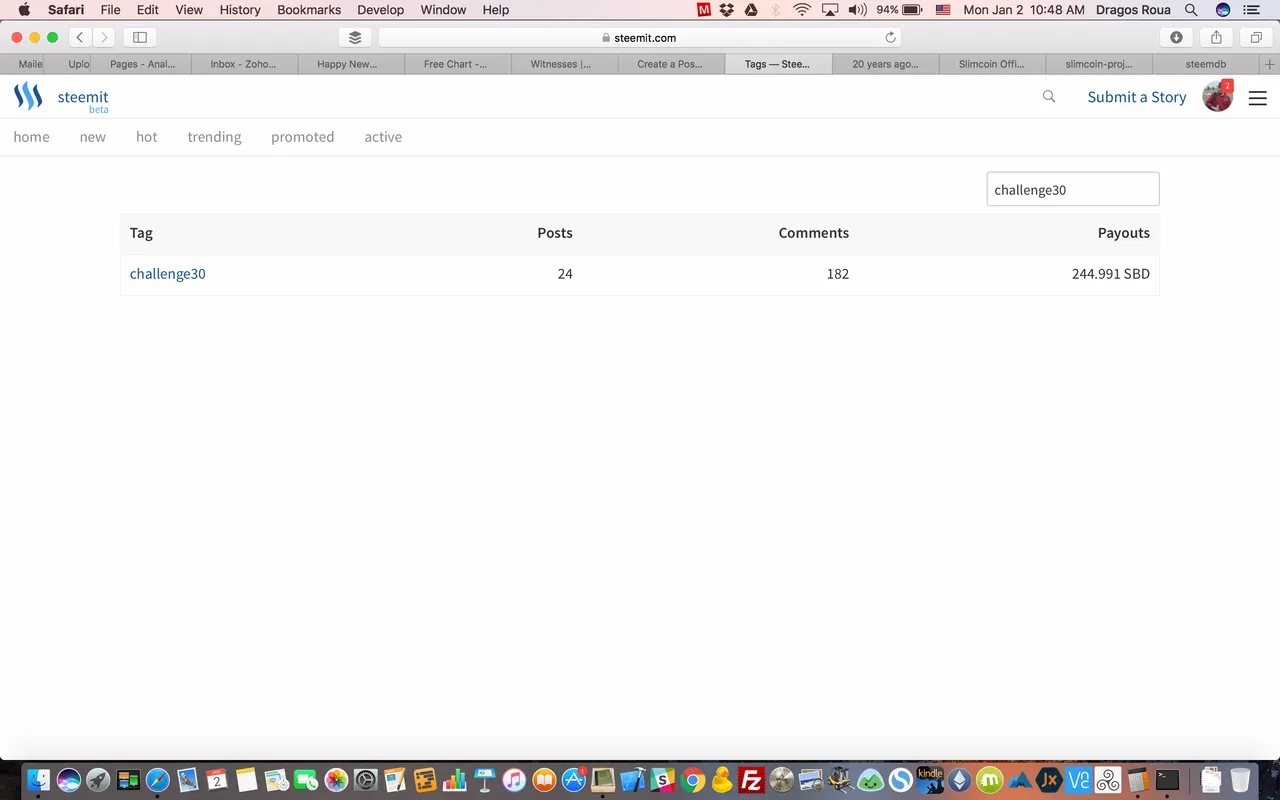
Task: Open the active posts link
Action: (x=383, y=137)
